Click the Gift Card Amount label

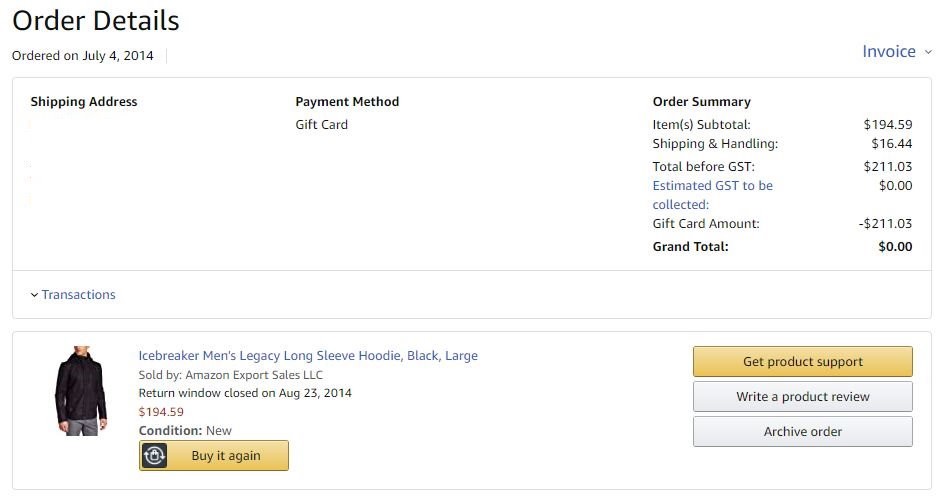click(706, 224)
